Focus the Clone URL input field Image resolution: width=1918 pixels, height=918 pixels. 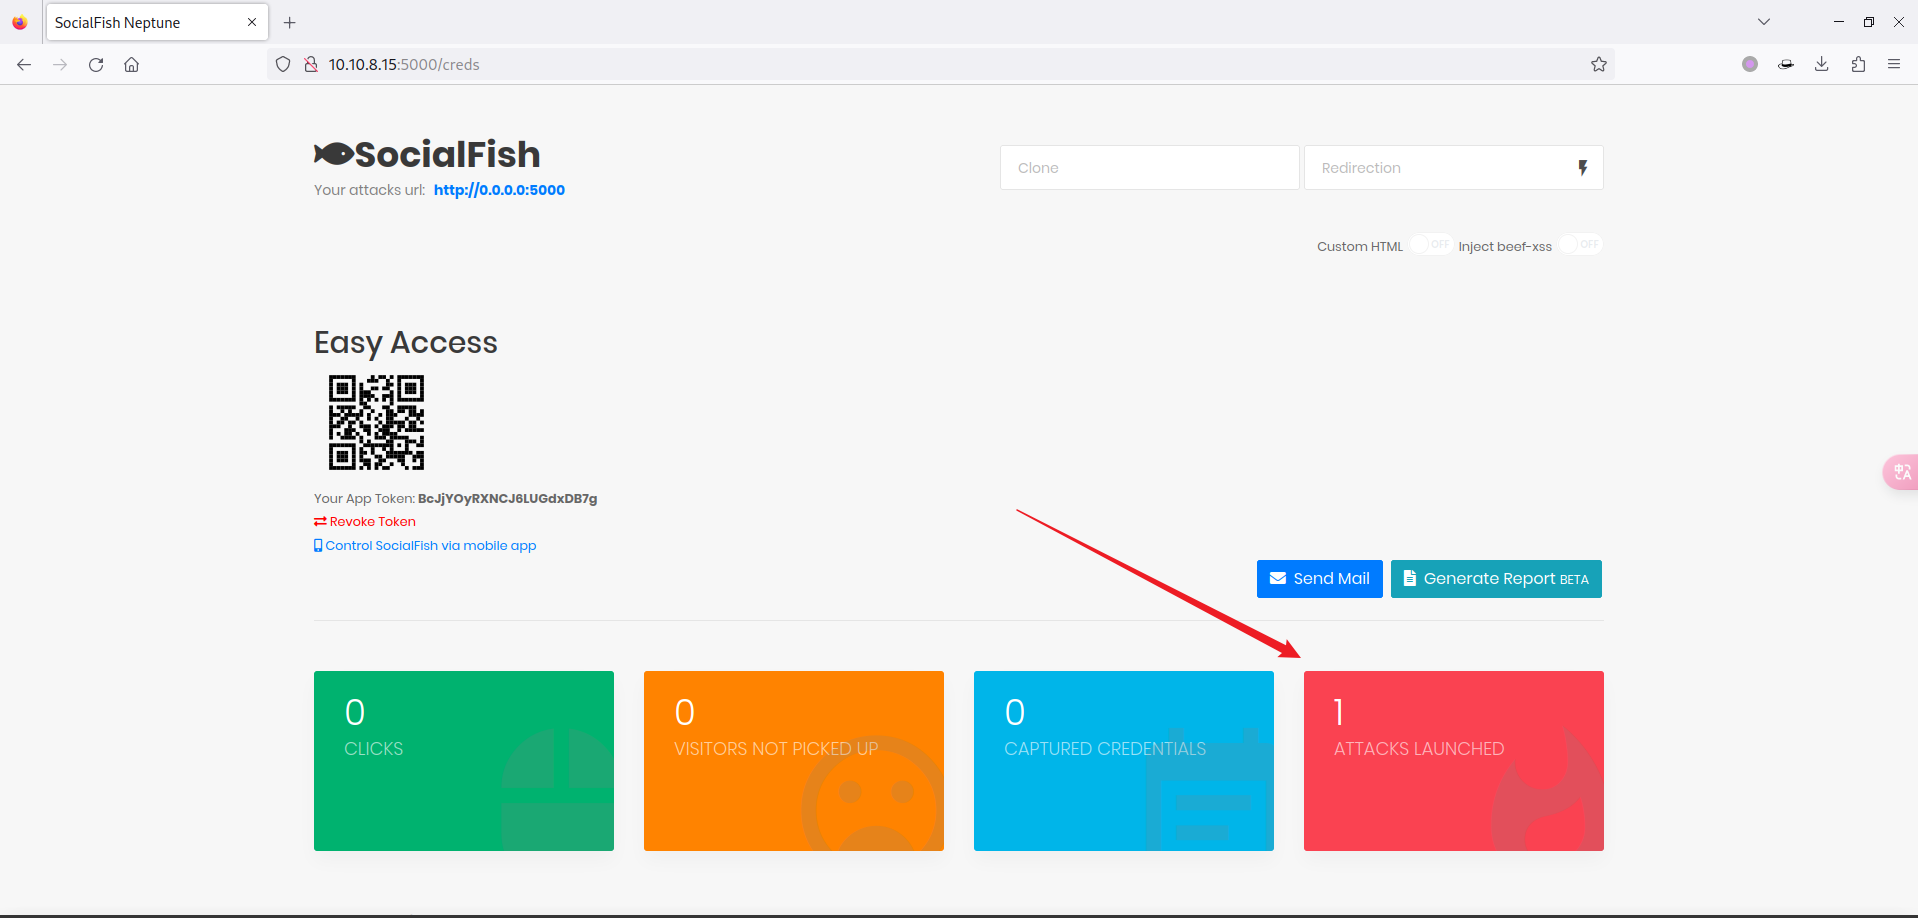[x=1150, y=168]
